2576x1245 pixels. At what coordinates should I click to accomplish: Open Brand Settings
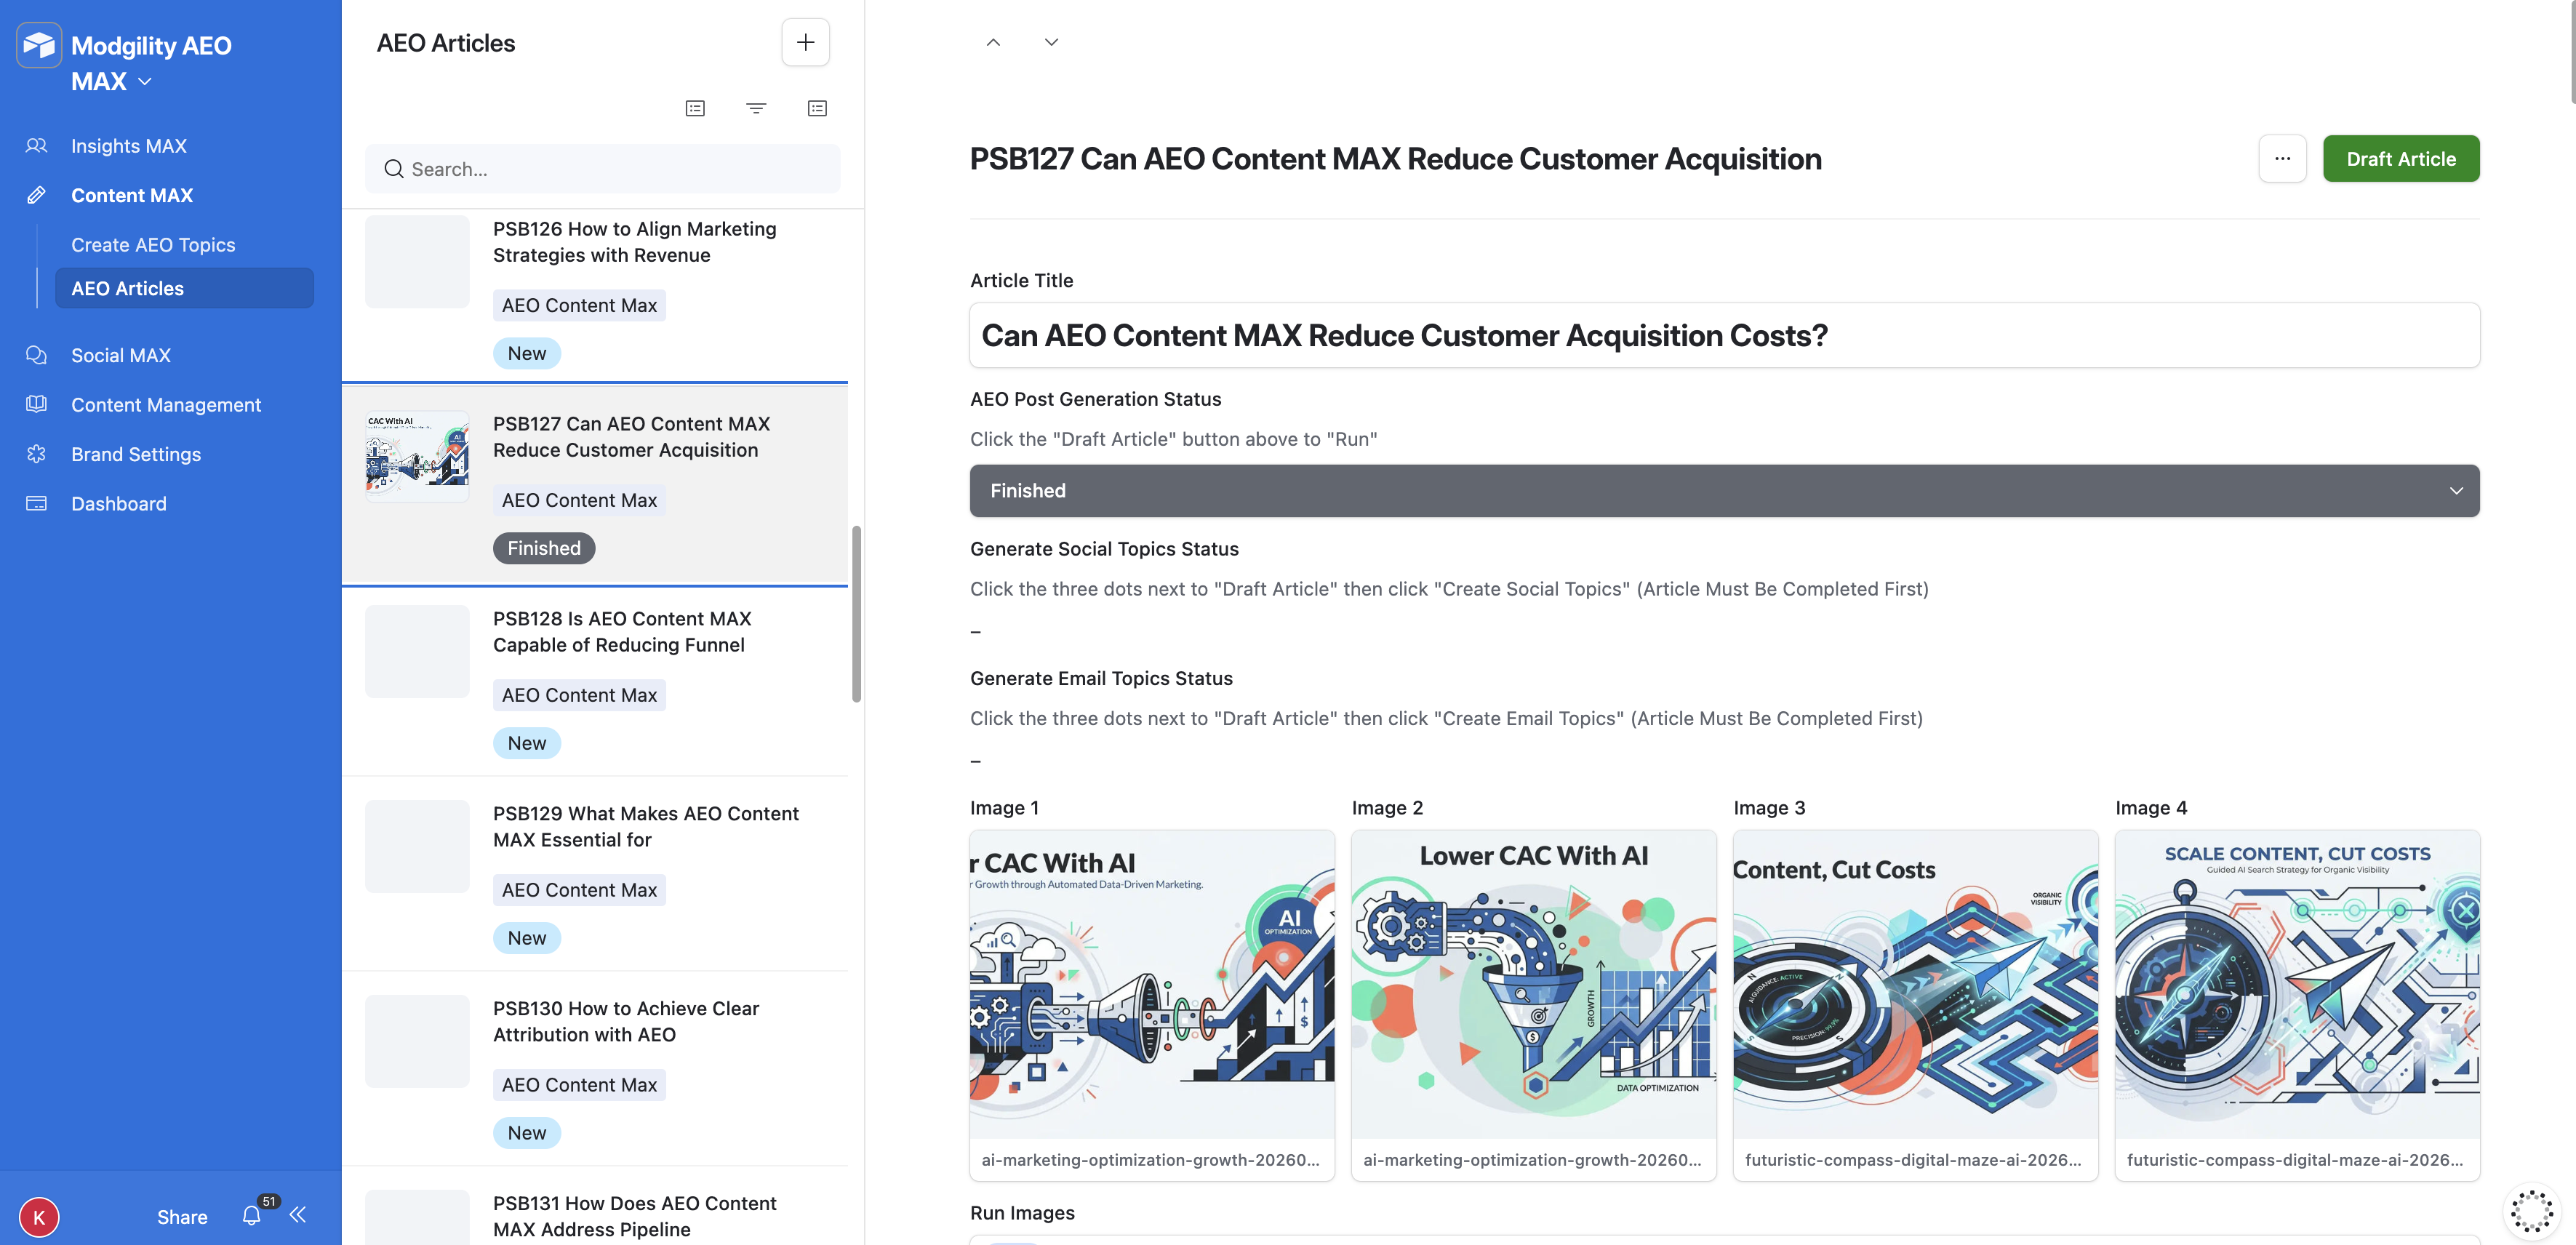click(136, 455)
